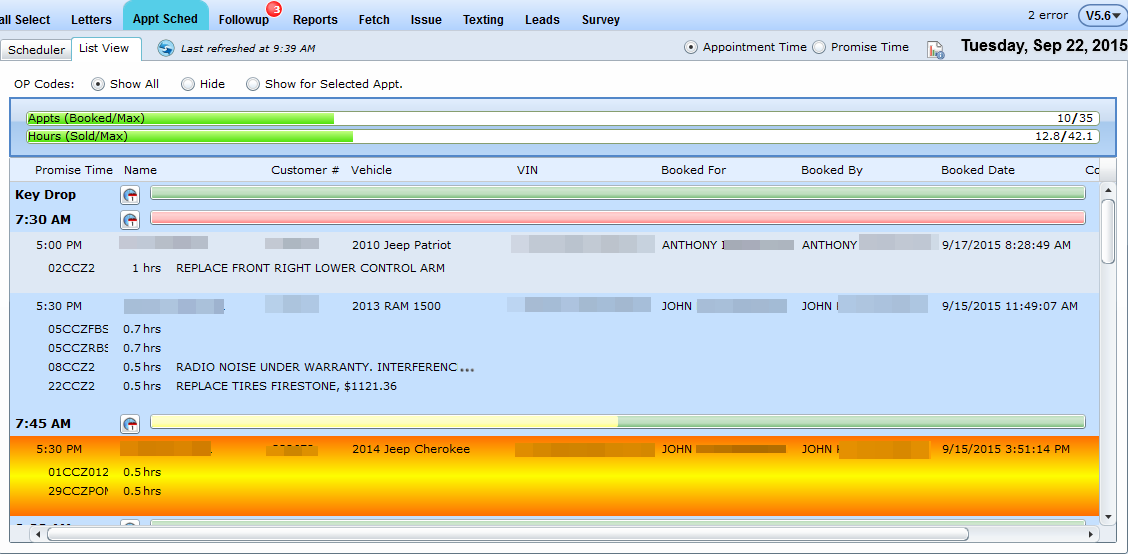Choose Show for Selected Appt. option

pyautogui.click(x=253, y=84)
